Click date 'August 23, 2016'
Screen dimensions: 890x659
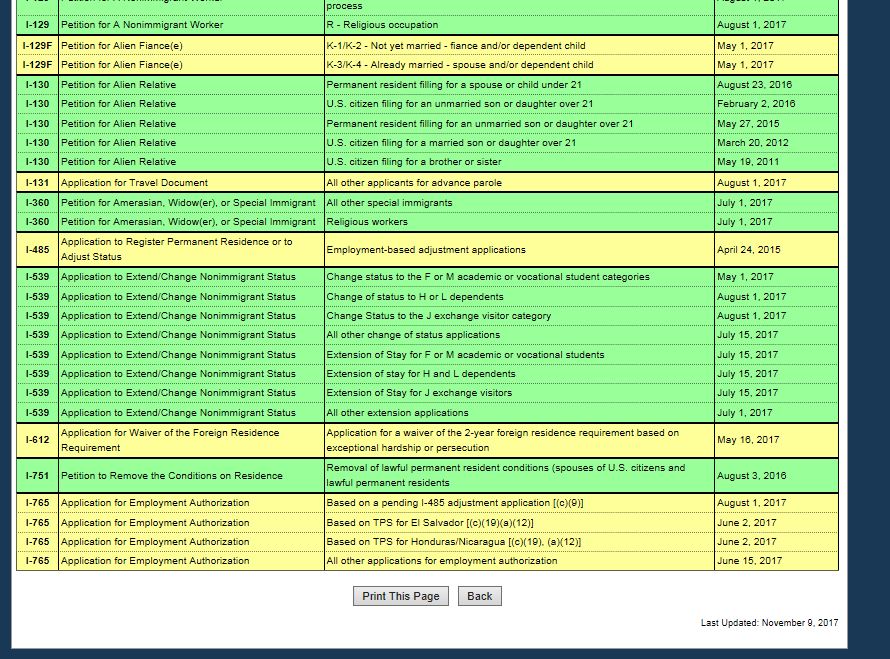coord(754,85)
